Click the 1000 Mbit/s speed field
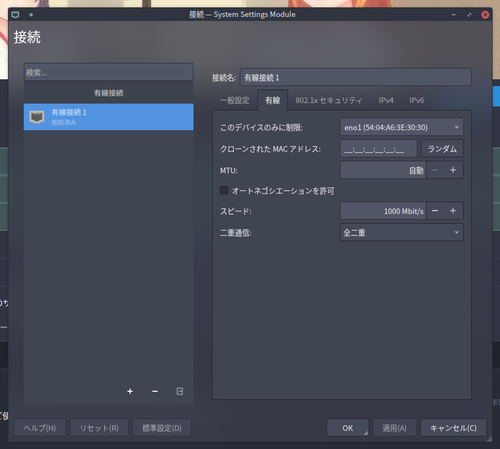Image resolution: width=500 pixels, height=449 pixels. pos(383,211)
